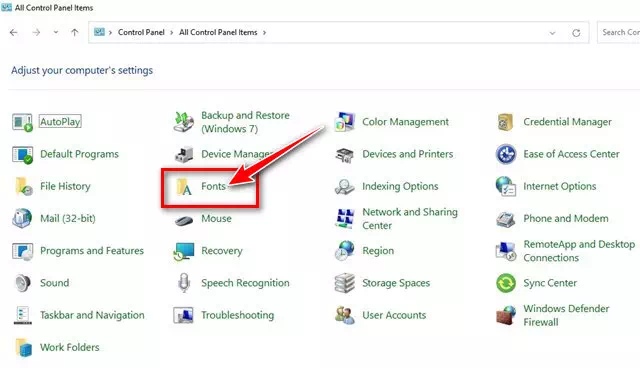
Task: Expand chevron after All Control Panel Items
Action: 264,33
